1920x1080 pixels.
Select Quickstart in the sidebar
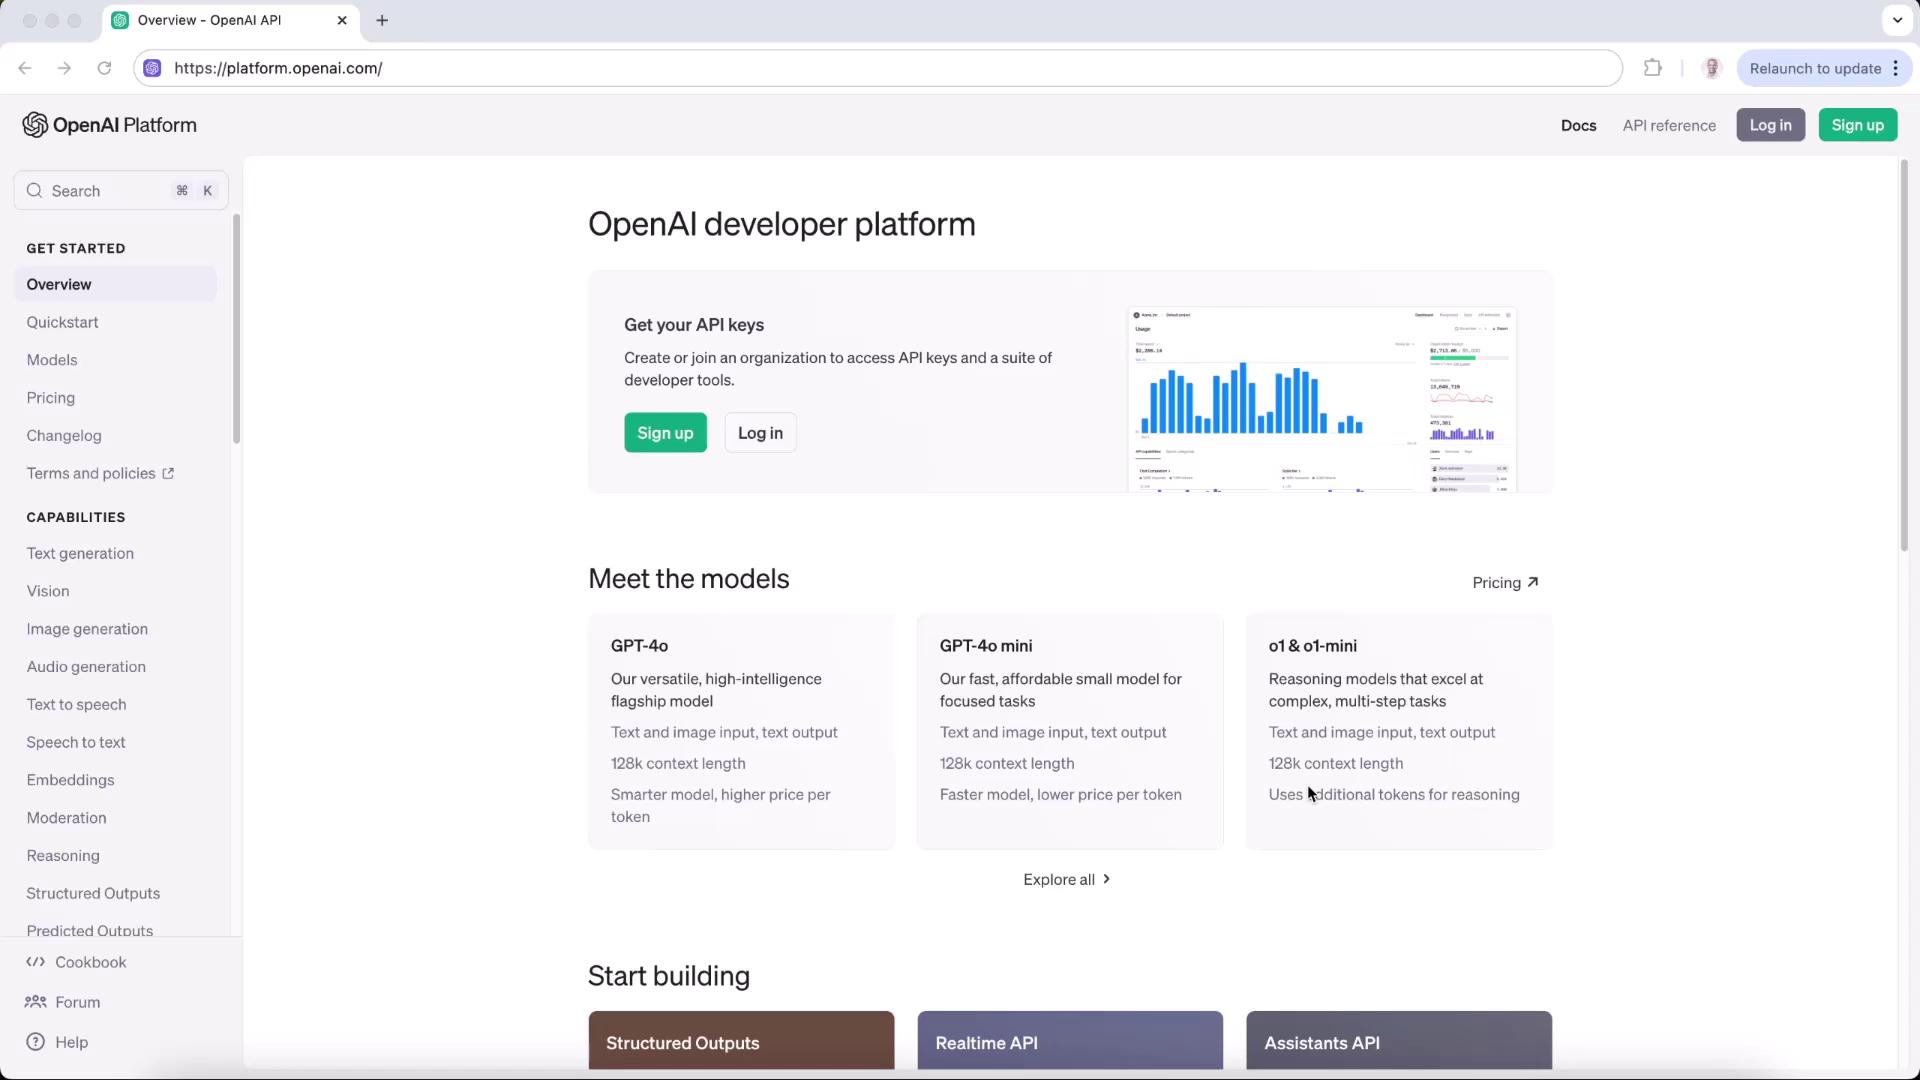coord(62,322)
